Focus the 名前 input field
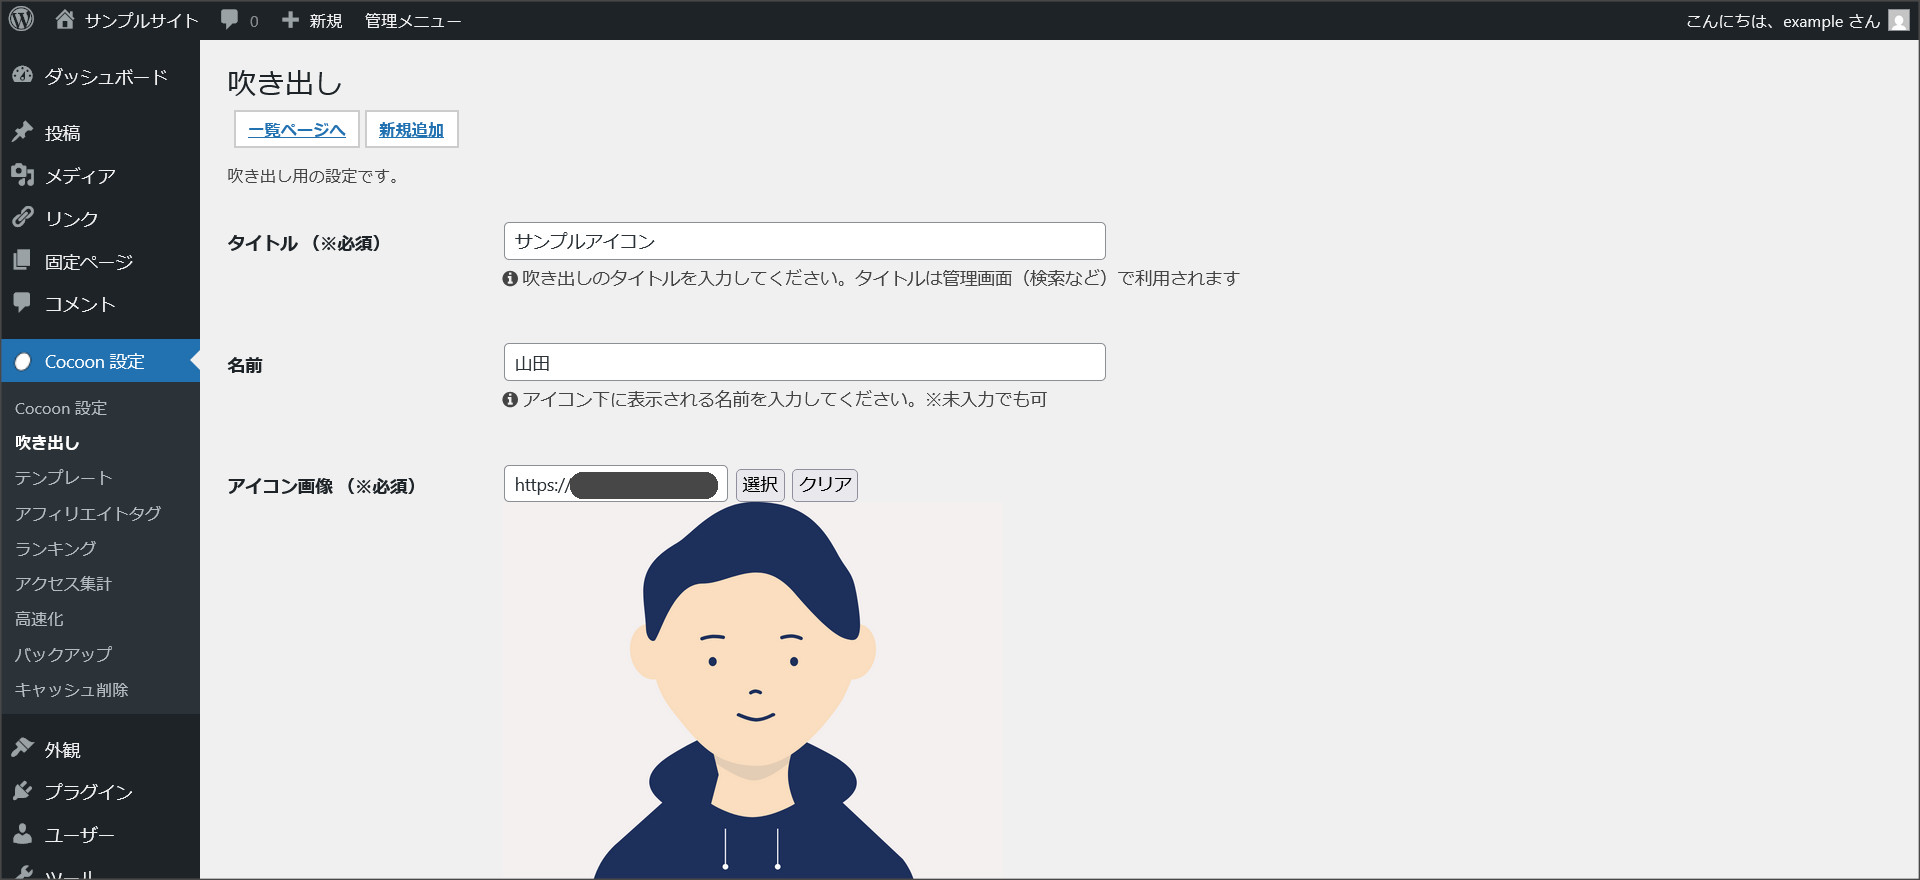The height and width of the screenshot is (880, 1920). [805, 362]
